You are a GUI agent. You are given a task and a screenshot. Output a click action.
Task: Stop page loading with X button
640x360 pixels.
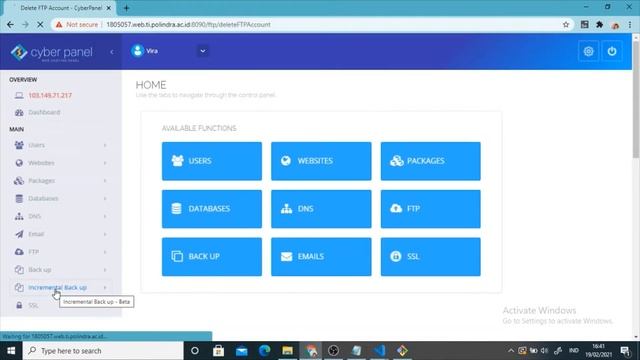tap(40, 24)
